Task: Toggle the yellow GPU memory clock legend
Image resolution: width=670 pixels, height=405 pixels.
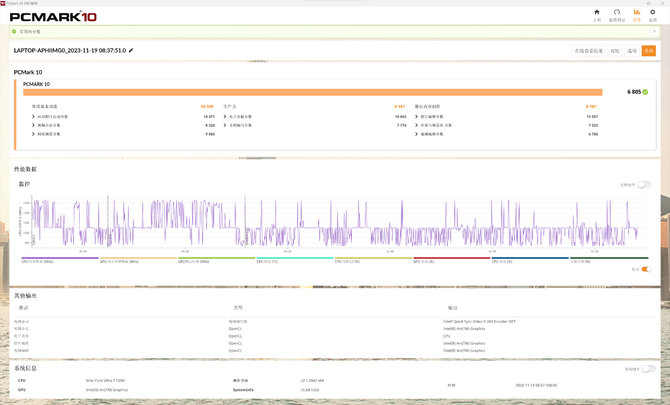Action: tap(138, 260)
